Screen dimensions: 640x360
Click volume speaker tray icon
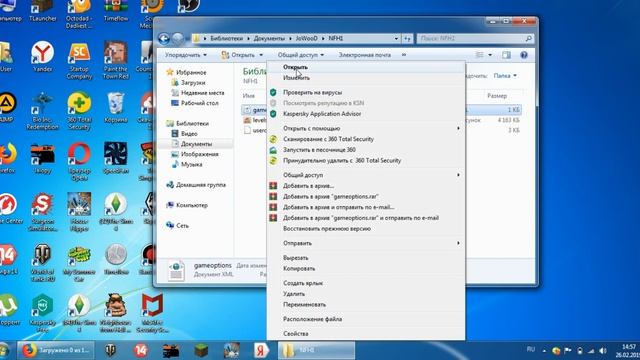point(603,351)
